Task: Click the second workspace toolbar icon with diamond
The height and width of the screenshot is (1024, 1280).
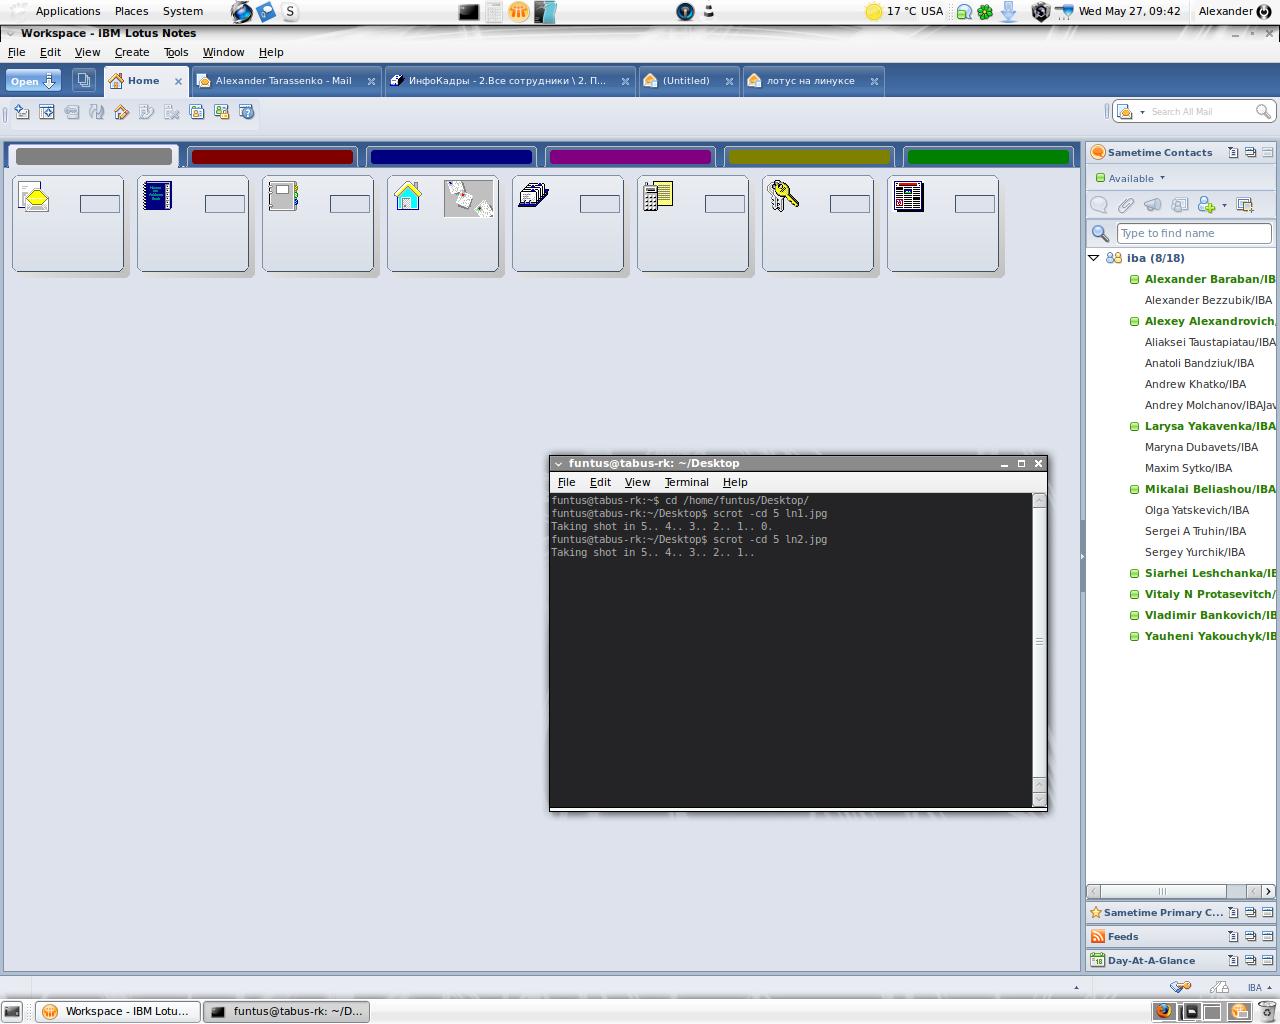Action: pos(47,112)
